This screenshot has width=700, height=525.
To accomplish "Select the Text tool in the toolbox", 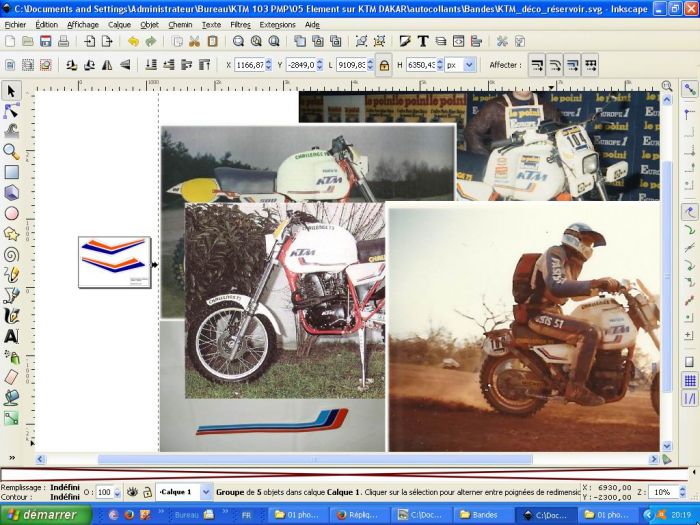I will tap(11, 336).
